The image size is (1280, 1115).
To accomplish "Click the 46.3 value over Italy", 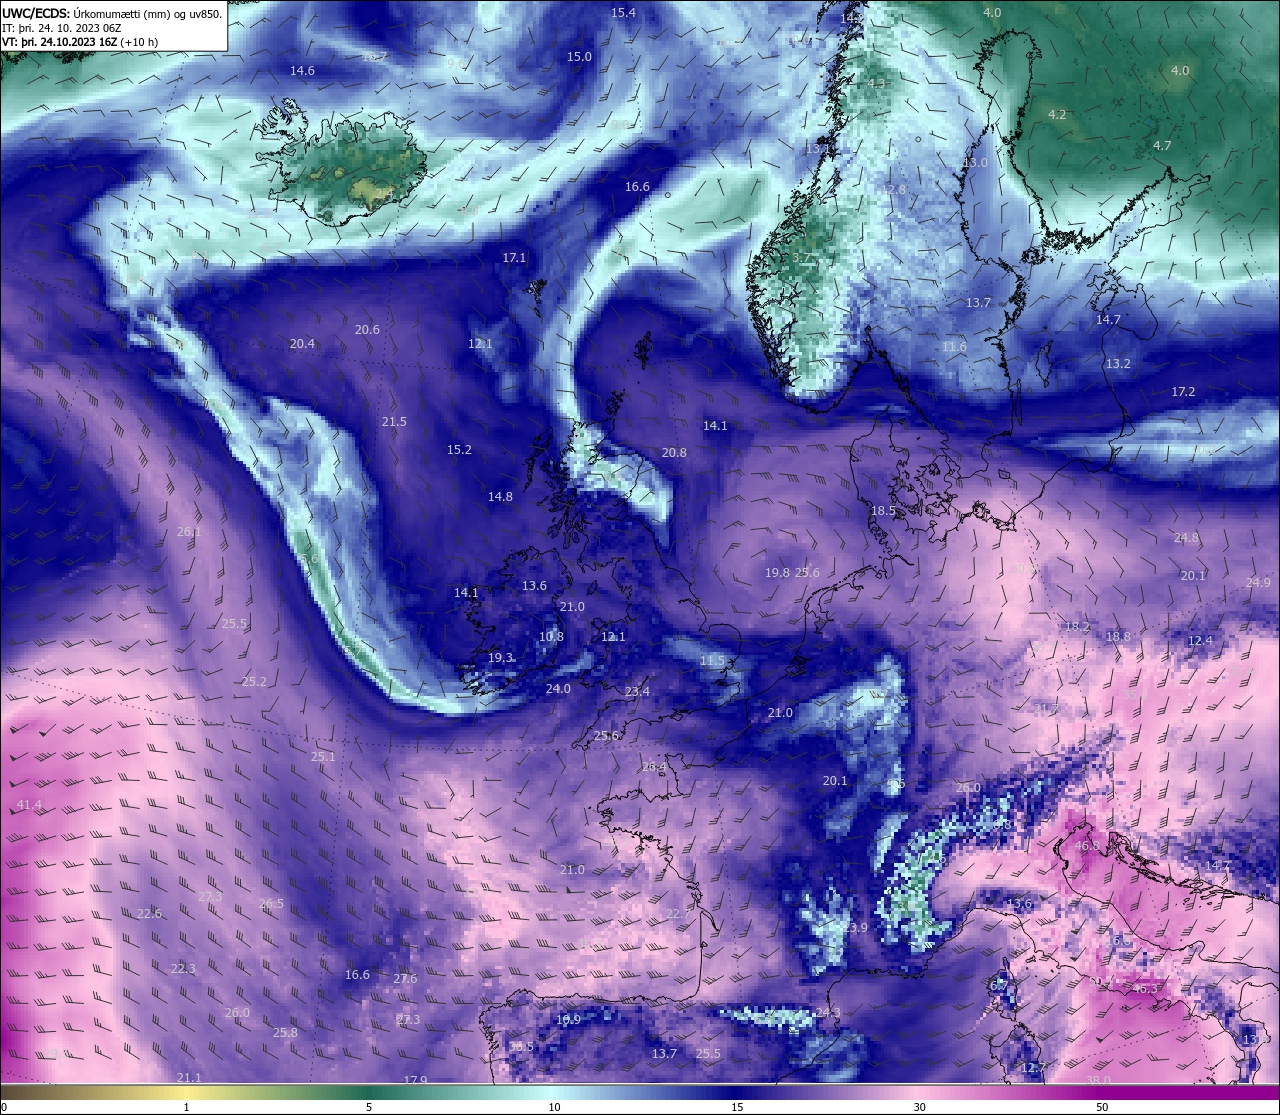I will 1145,989.
